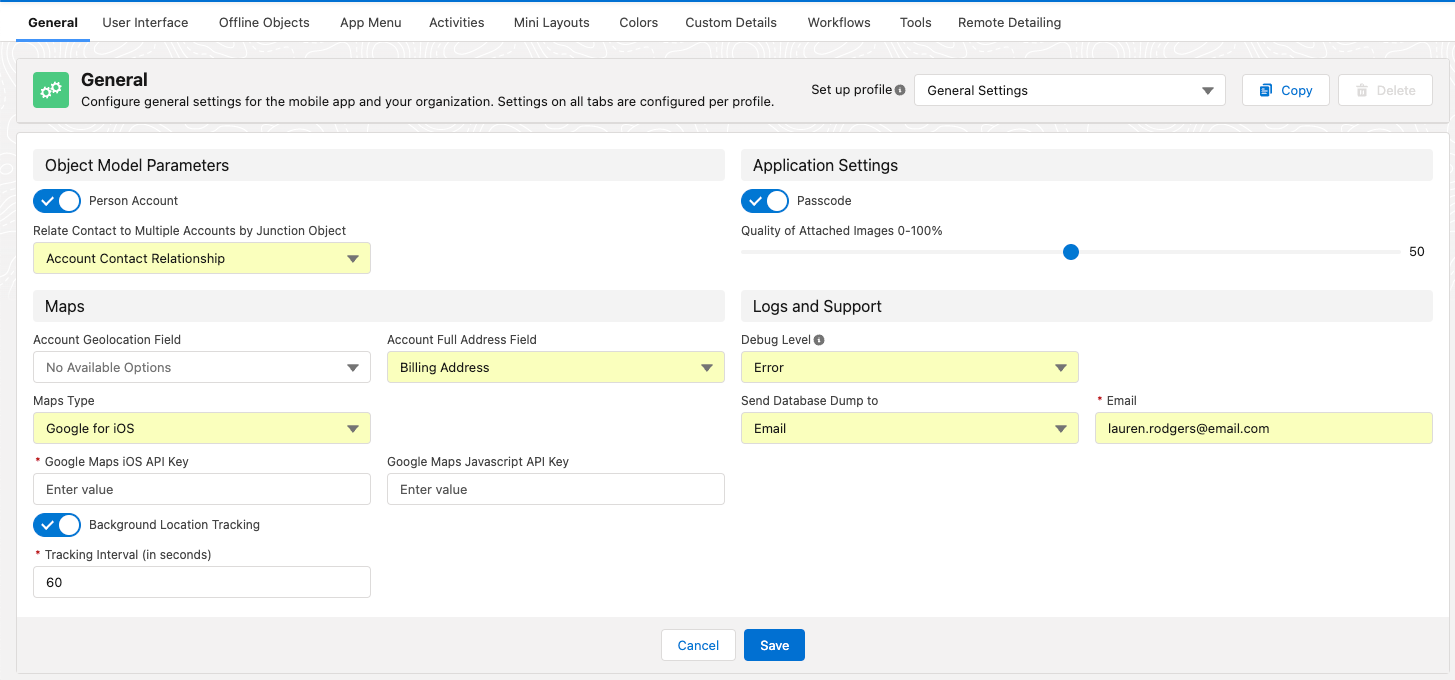Click the info icon beside Set up profile
Screen dimensions: 1455x680
point(900,90)
